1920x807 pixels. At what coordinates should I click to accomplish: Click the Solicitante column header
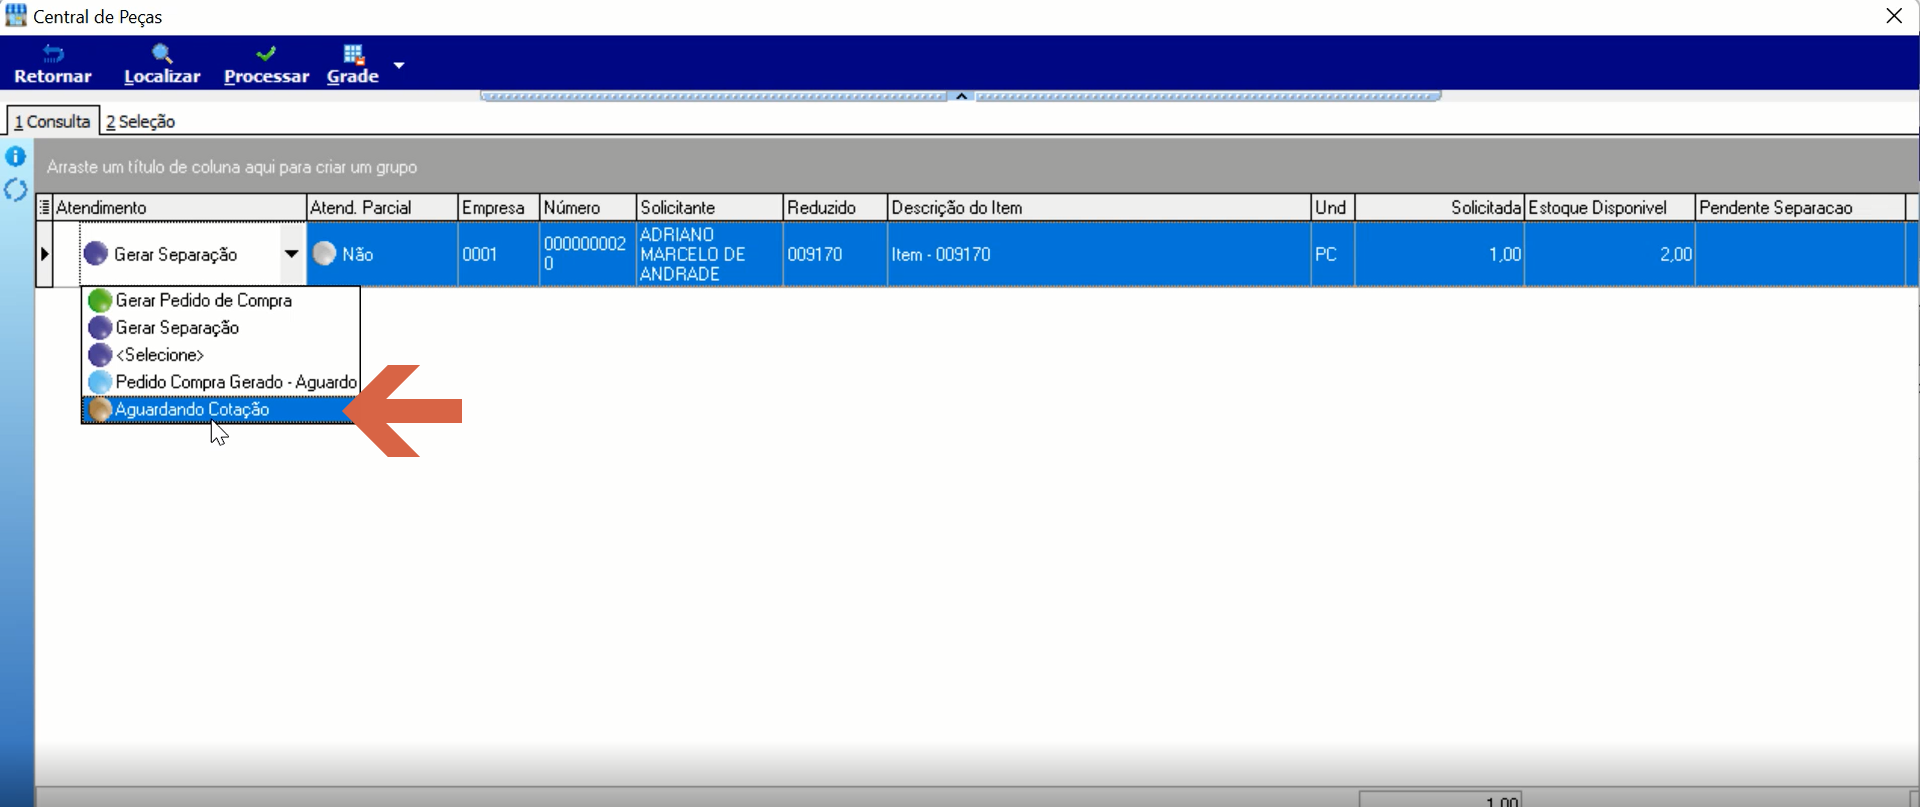point(709,207)
